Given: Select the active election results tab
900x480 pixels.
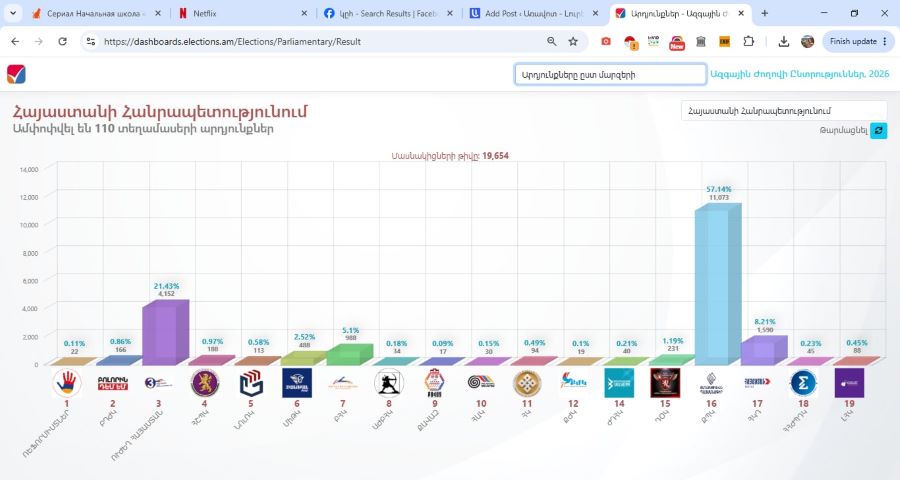Looking at the screenshot, I should (x=680, y=13).
